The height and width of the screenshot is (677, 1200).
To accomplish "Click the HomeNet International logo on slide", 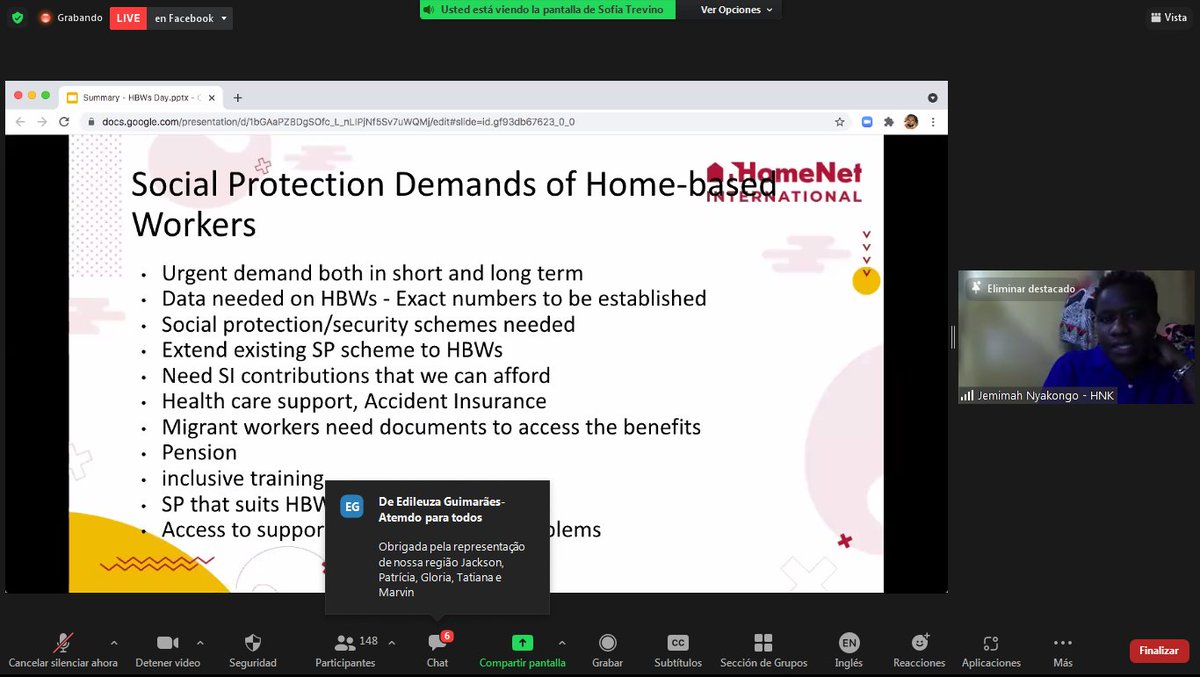I will point(784,181).
